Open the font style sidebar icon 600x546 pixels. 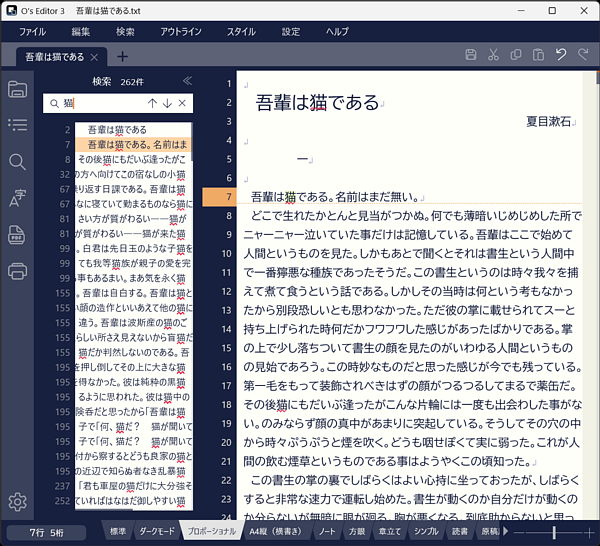coord(18,198)
